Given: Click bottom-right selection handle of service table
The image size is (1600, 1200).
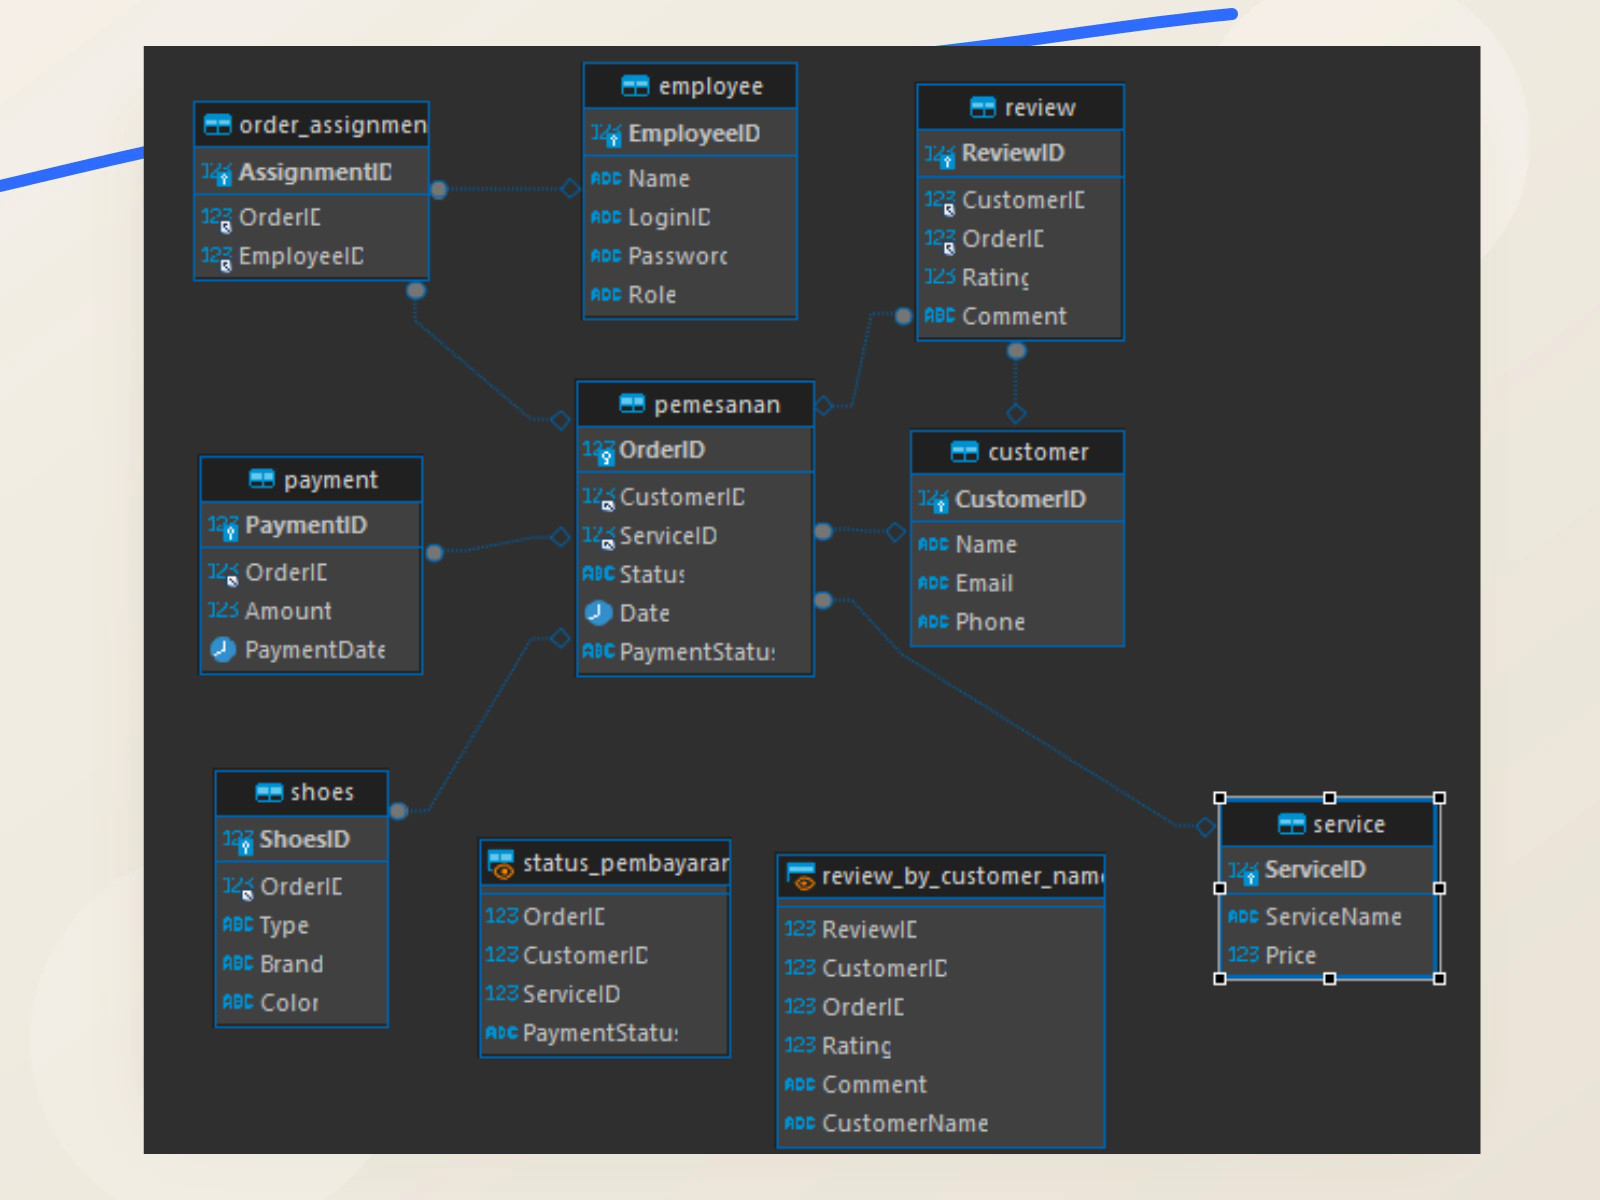Looking at the screenshot, I should 1440,979.
